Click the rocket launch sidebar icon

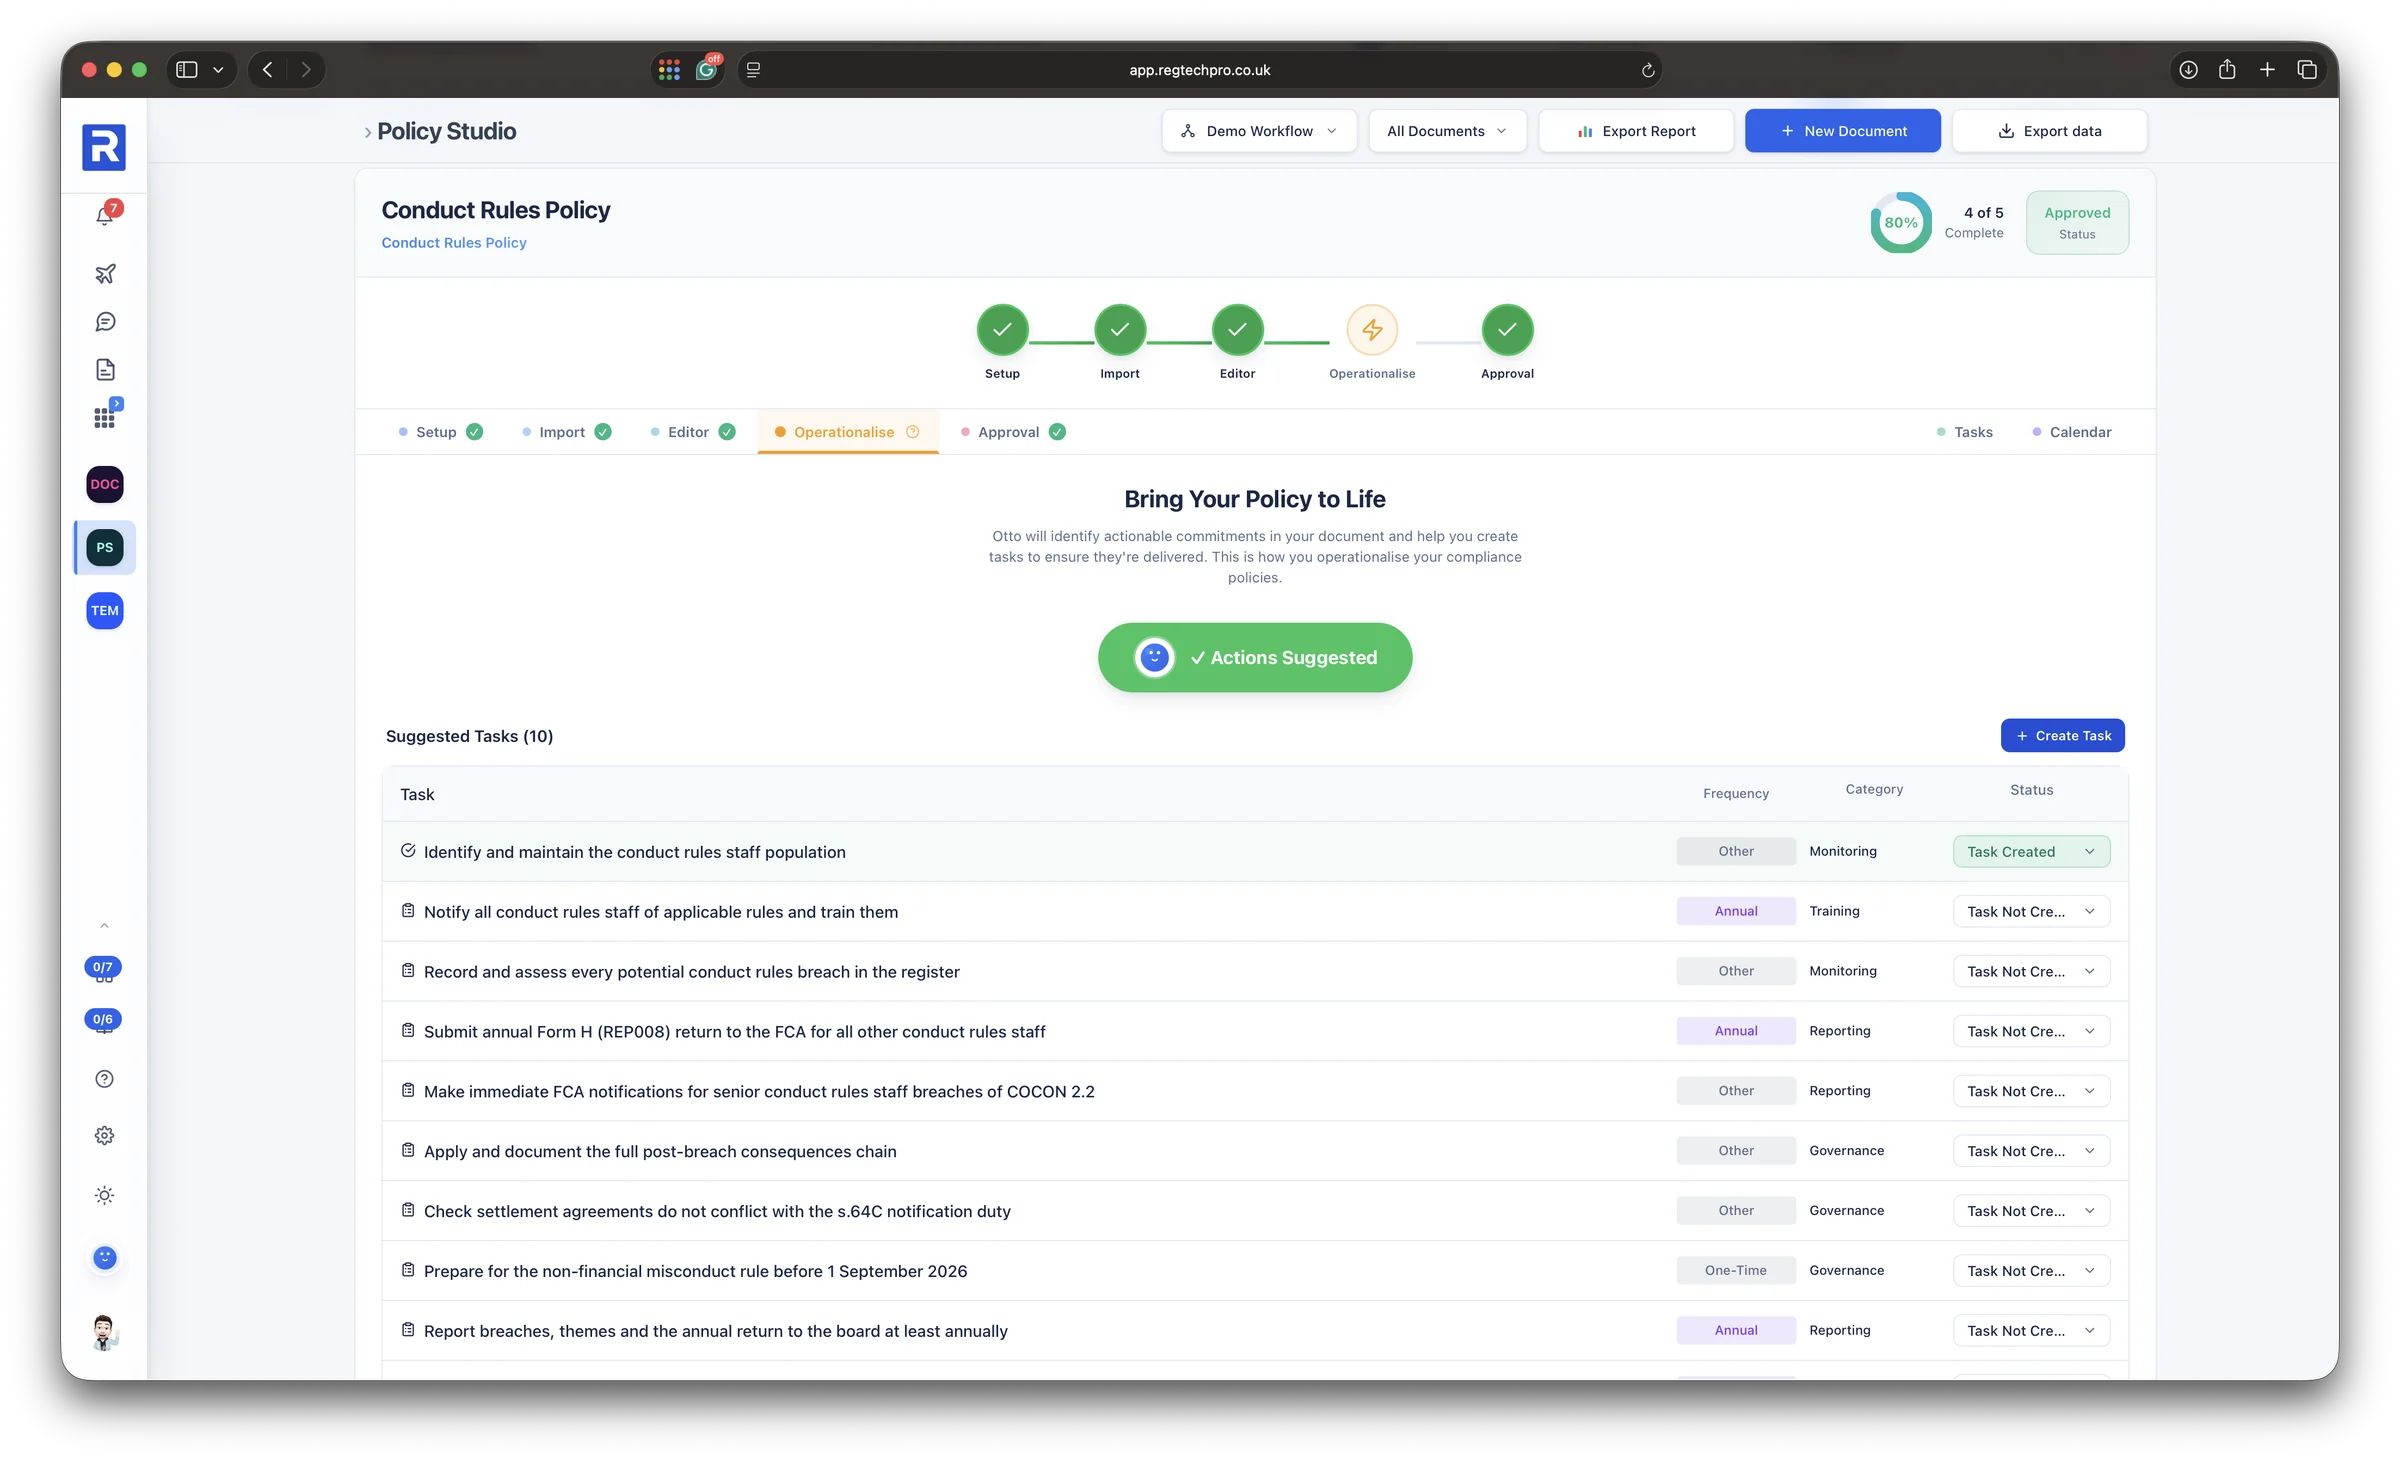(105, 273)
